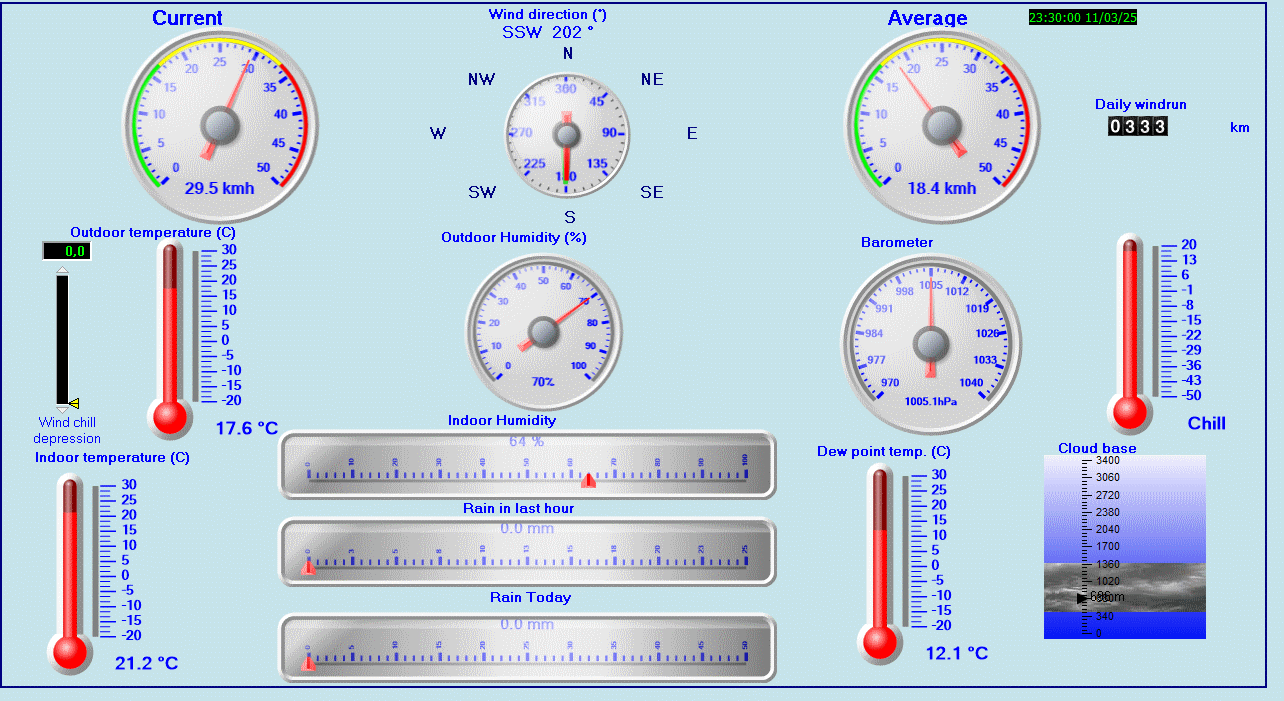Image resolution: width=1284 pixels, height=701 pixels.
Task: Click the yellow wind chill slider marker
Action: [74, 403]
